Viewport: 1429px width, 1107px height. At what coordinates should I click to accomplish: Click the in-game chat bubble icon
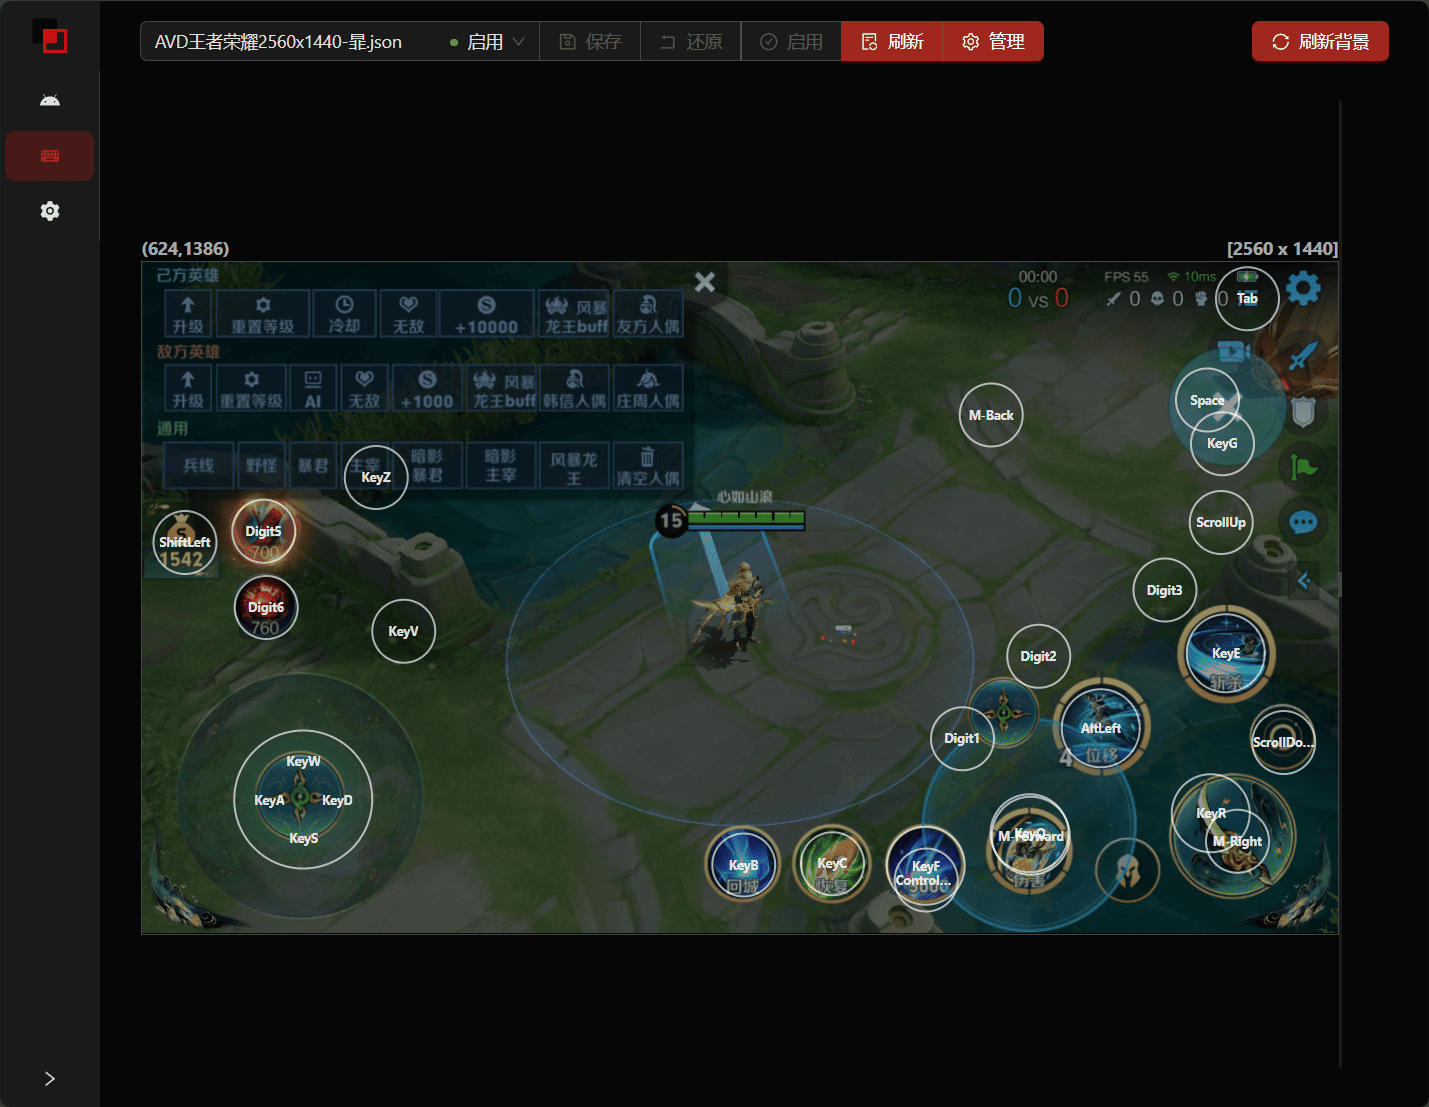coord(1303,522)
